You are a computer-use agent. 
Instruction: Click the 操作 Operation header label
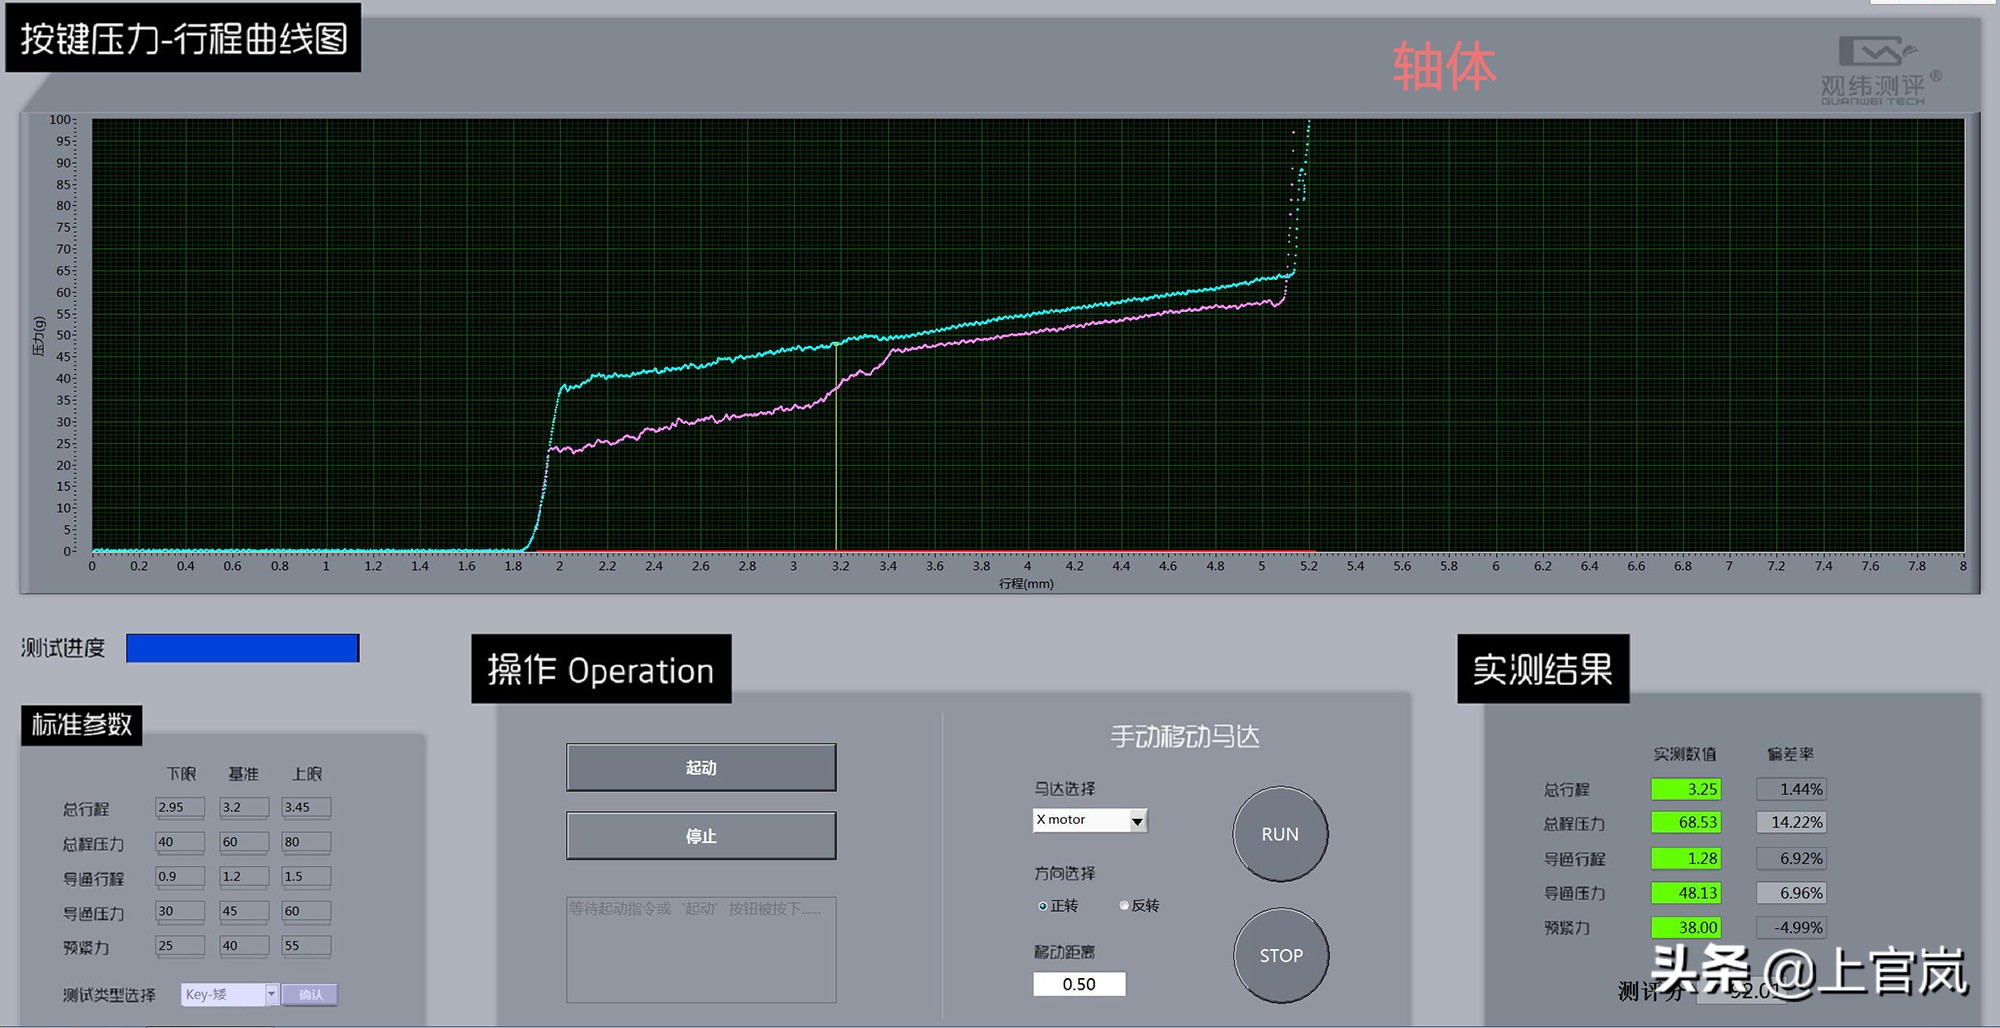[601, 669]
